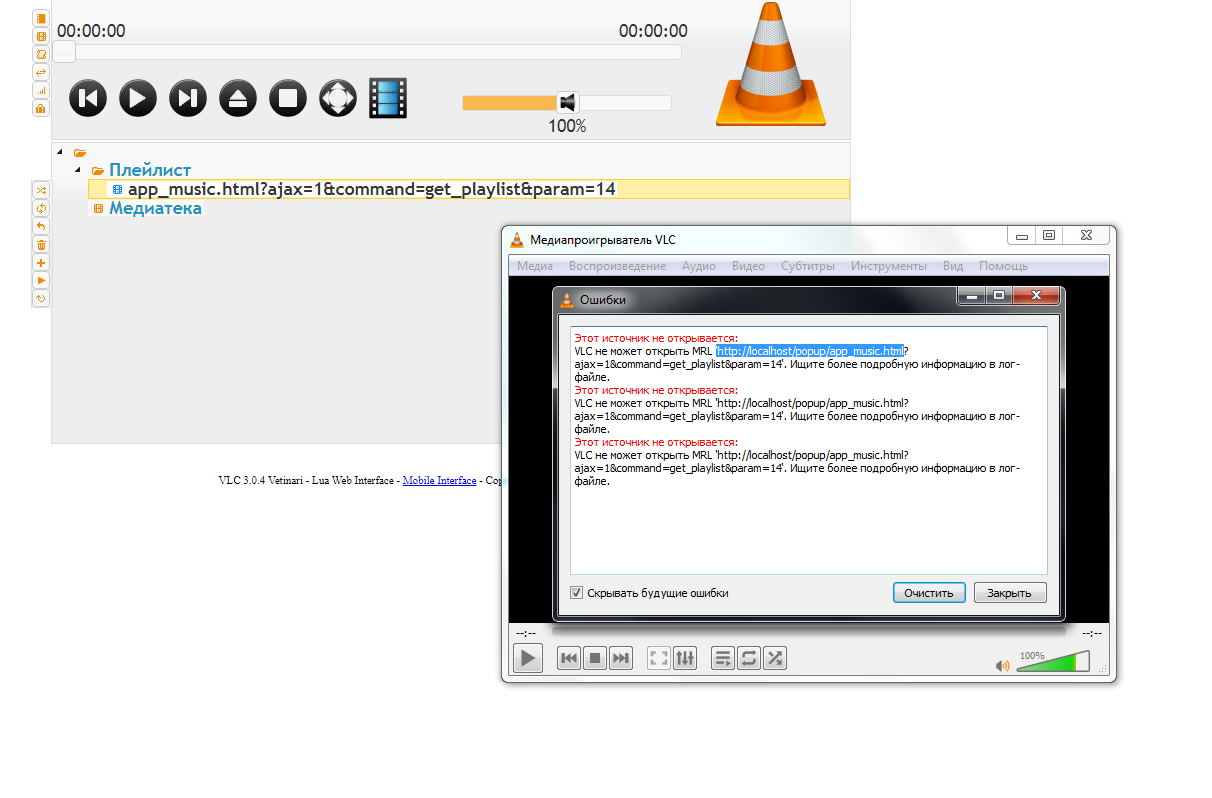
Task: Click the large VLC cone logo
Action: point(771,65)
